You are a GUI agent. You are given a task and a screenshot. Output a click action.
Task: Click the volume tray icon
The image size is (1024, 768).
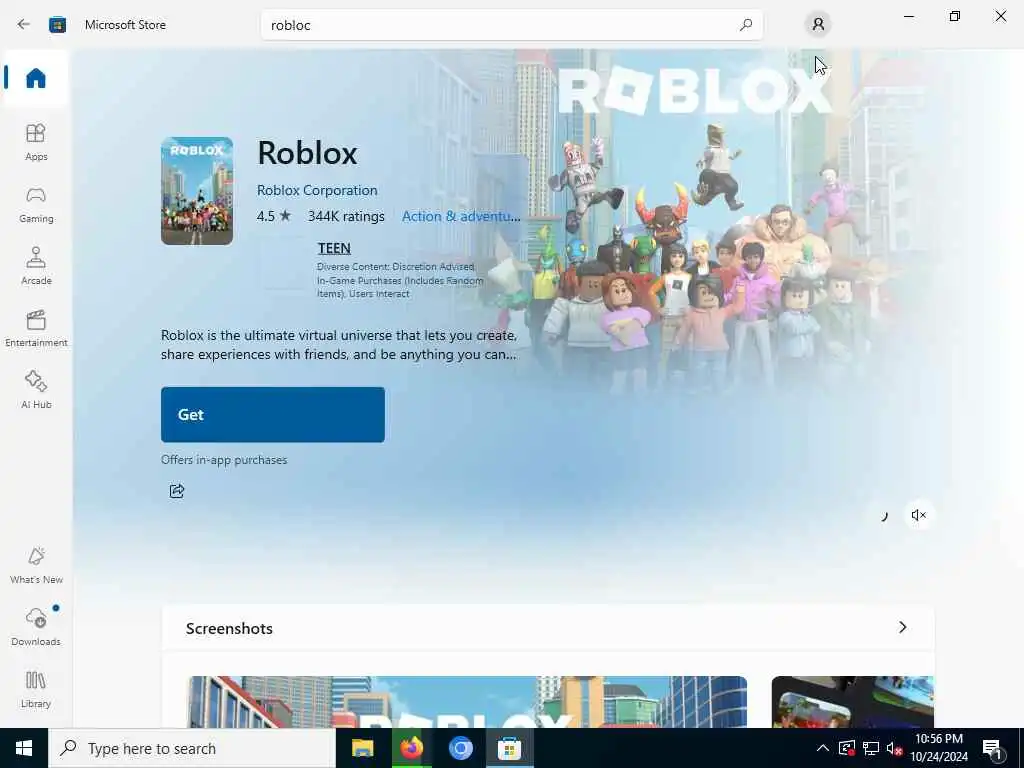click(894, 748)
